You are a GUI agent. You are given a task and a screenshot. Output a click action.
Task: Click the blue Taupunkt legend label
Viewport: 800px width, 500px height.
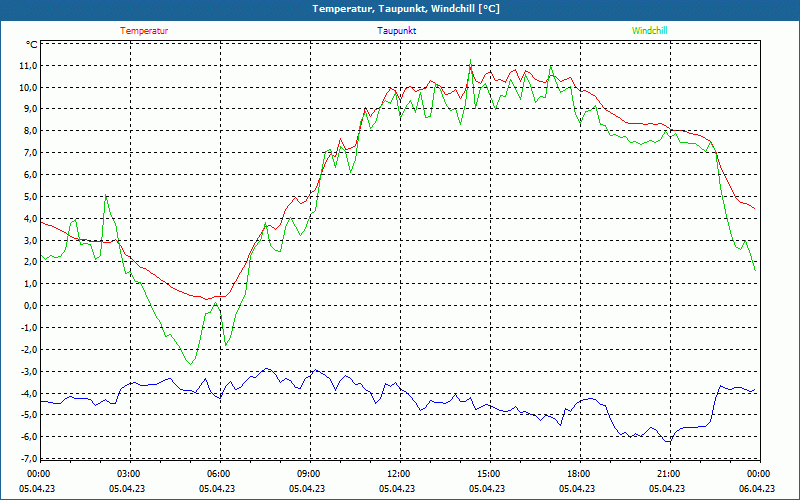pyautogui.click(x=396, y=31)
